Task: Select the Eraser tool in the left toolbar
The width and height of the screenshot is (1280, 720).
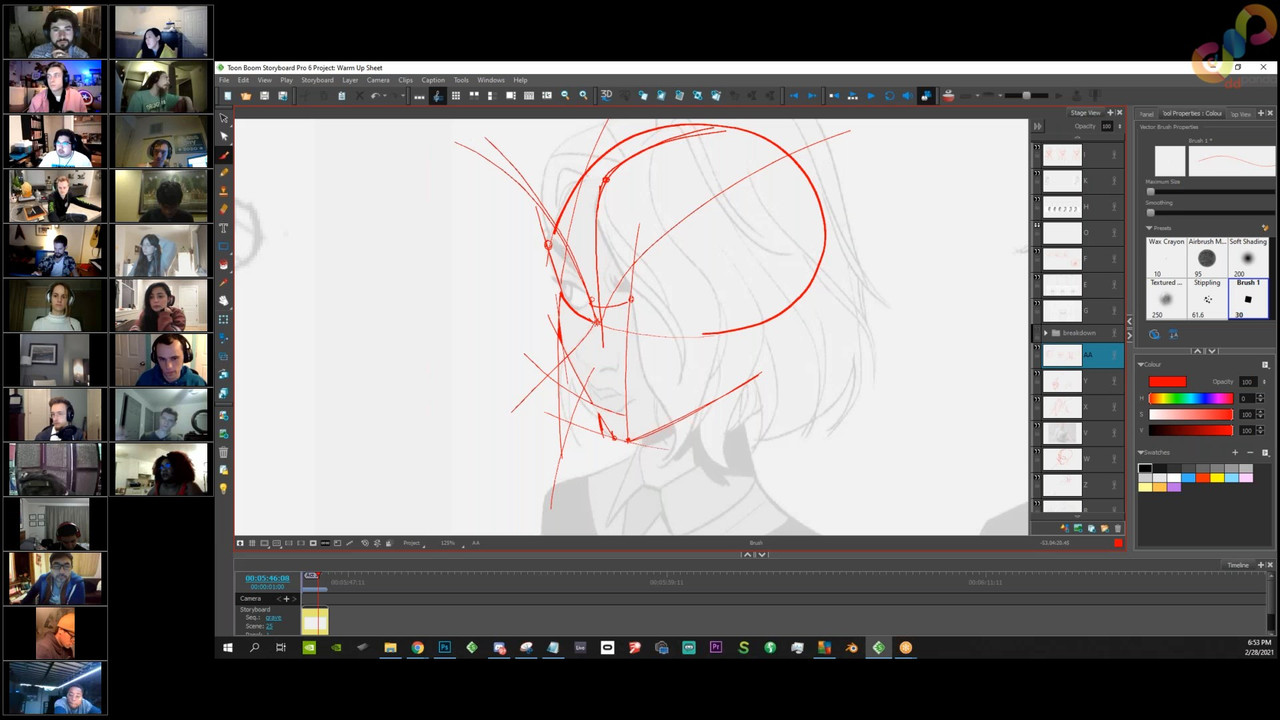Action: [224, 208]
